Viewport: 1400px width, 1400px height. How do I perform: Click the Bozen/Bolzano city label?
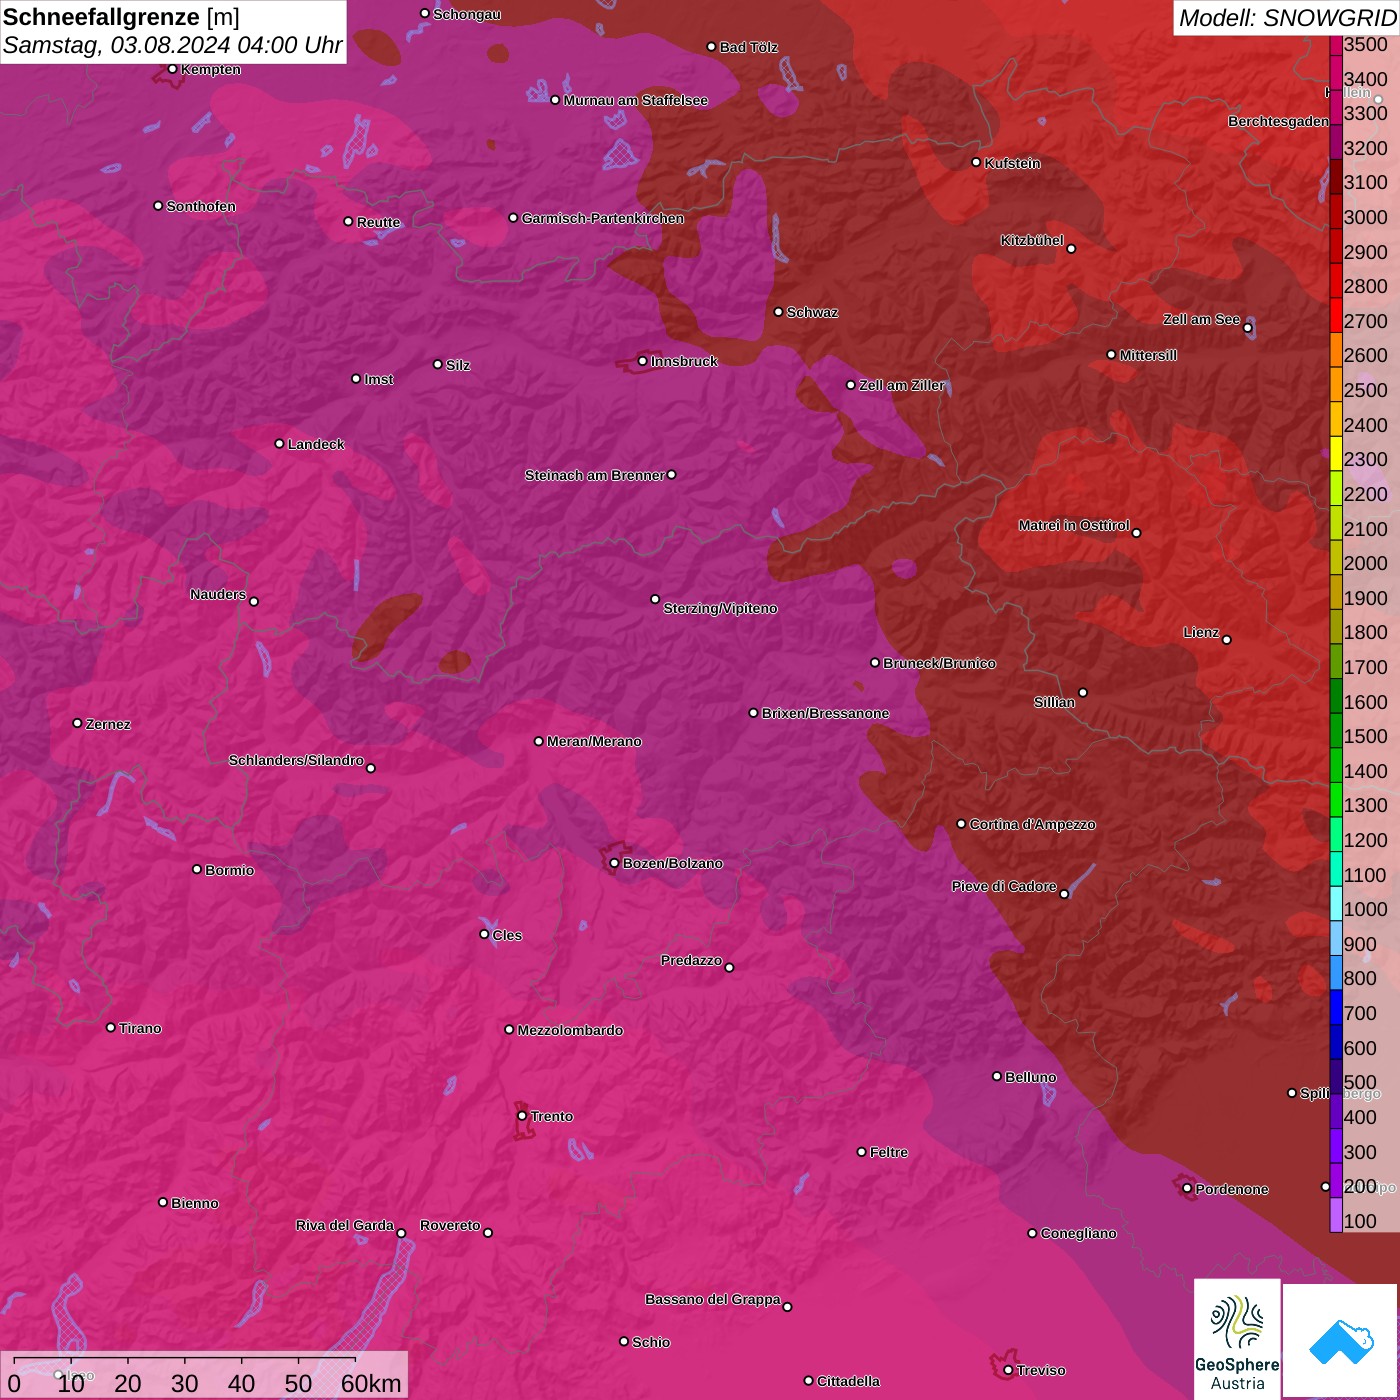click(672, 863)
